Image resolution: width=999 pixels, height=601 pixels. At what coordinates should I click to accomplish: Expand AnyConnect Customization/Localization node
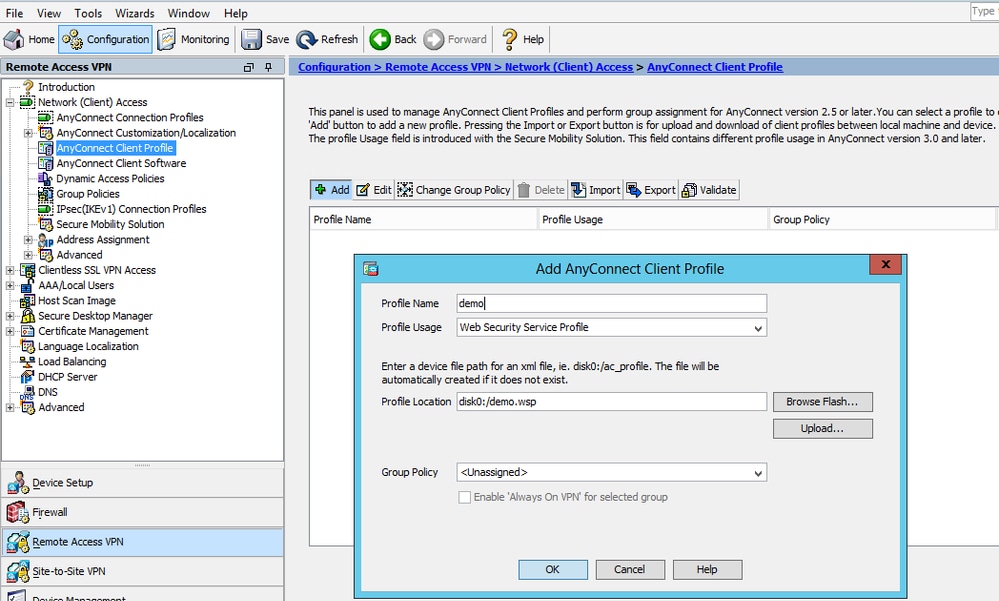(28, 133)
